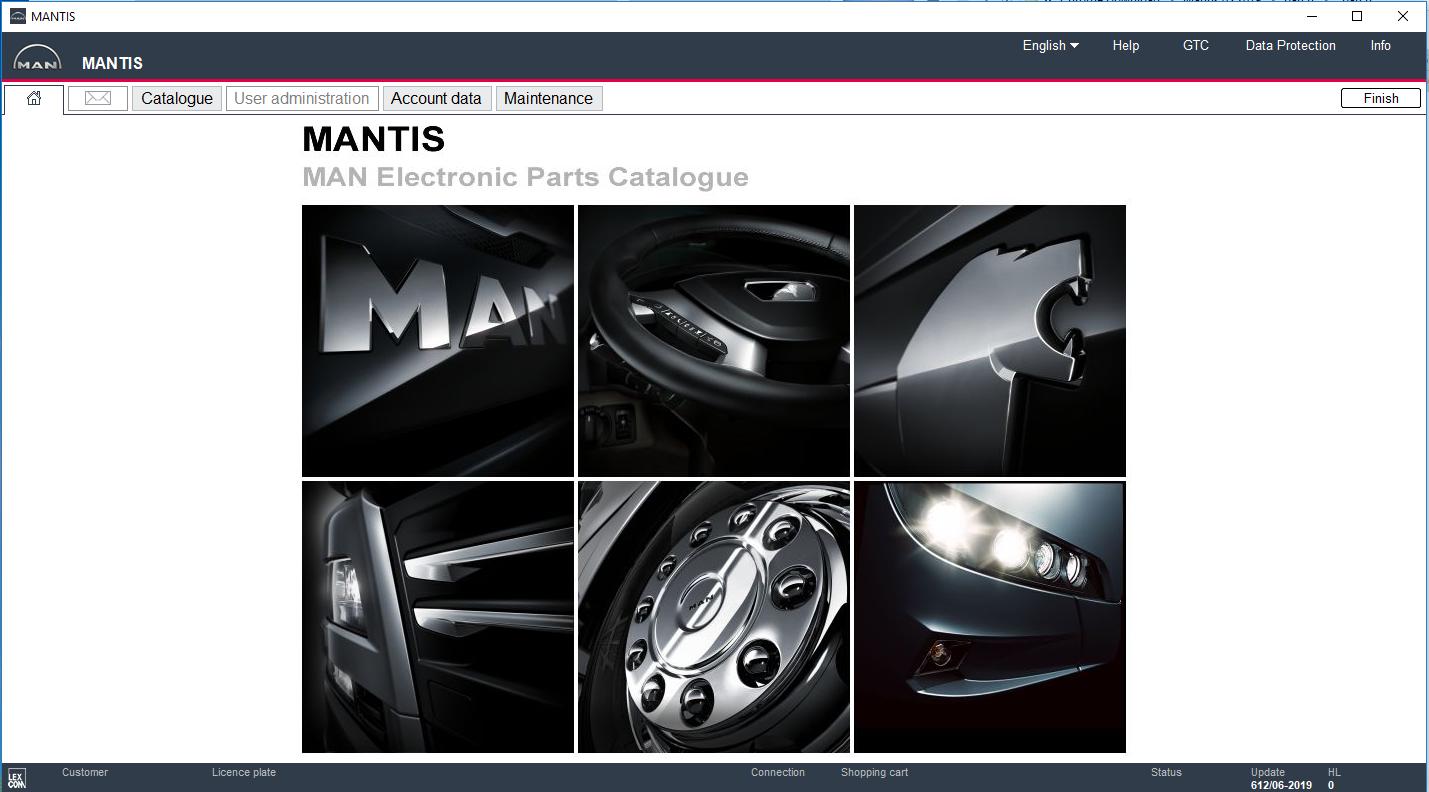Click the truck grille thumbnail
This screenshot has height=792, width=1429.
pos(437,616)
